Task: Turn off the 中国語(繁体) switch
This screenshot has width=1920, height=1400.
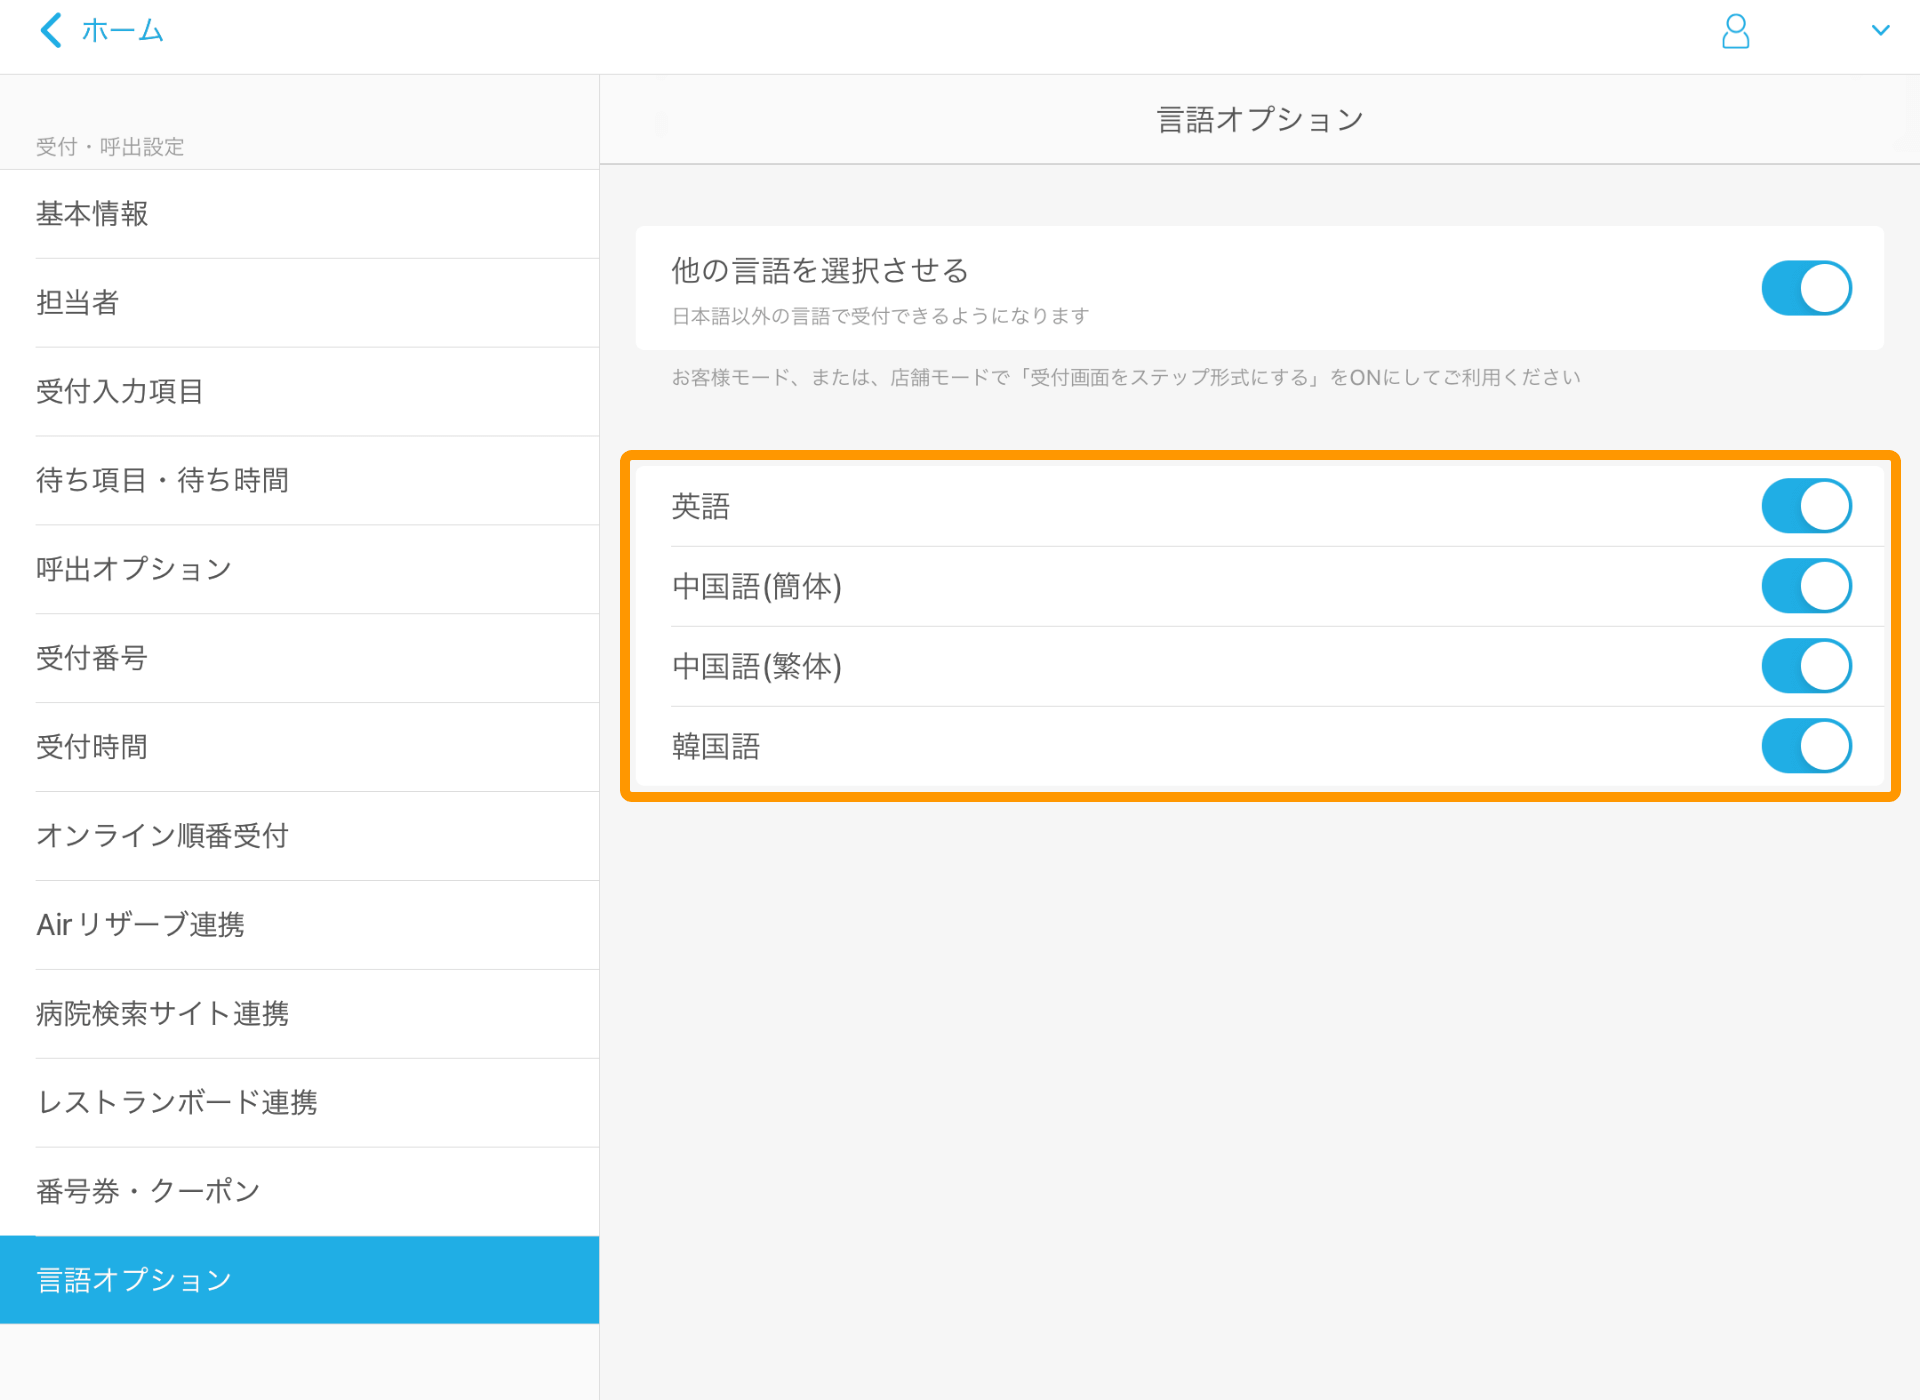Action: pos(1806,665)
